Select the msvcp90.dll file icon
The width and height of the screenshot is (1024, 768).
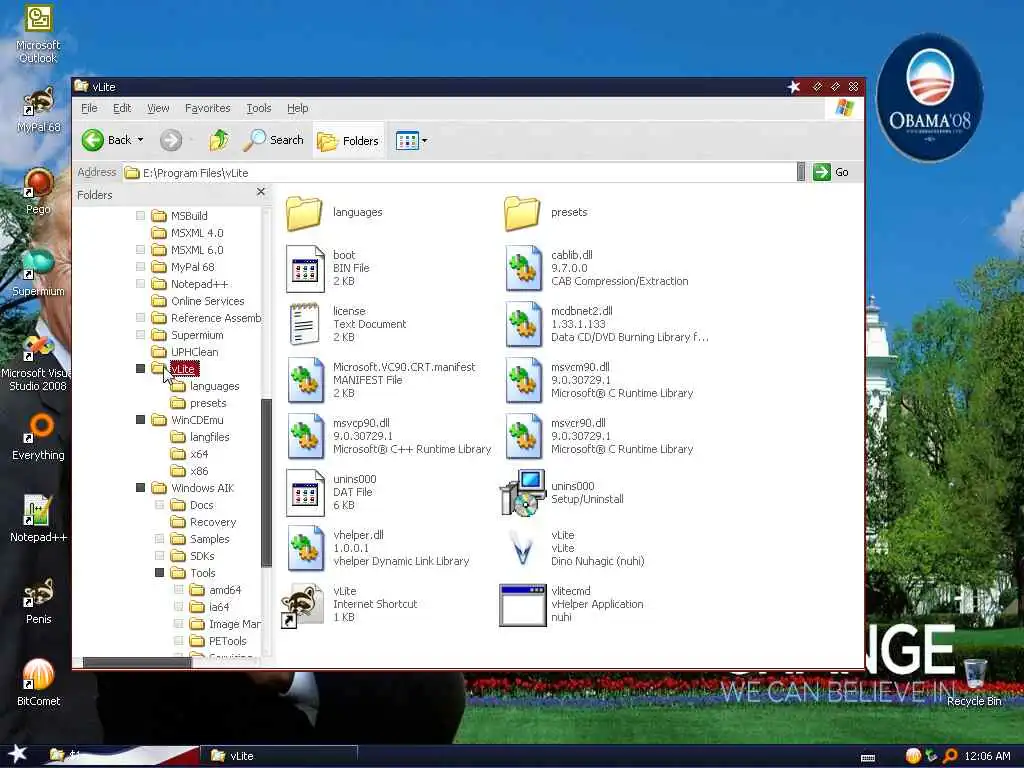click(305, 436)
